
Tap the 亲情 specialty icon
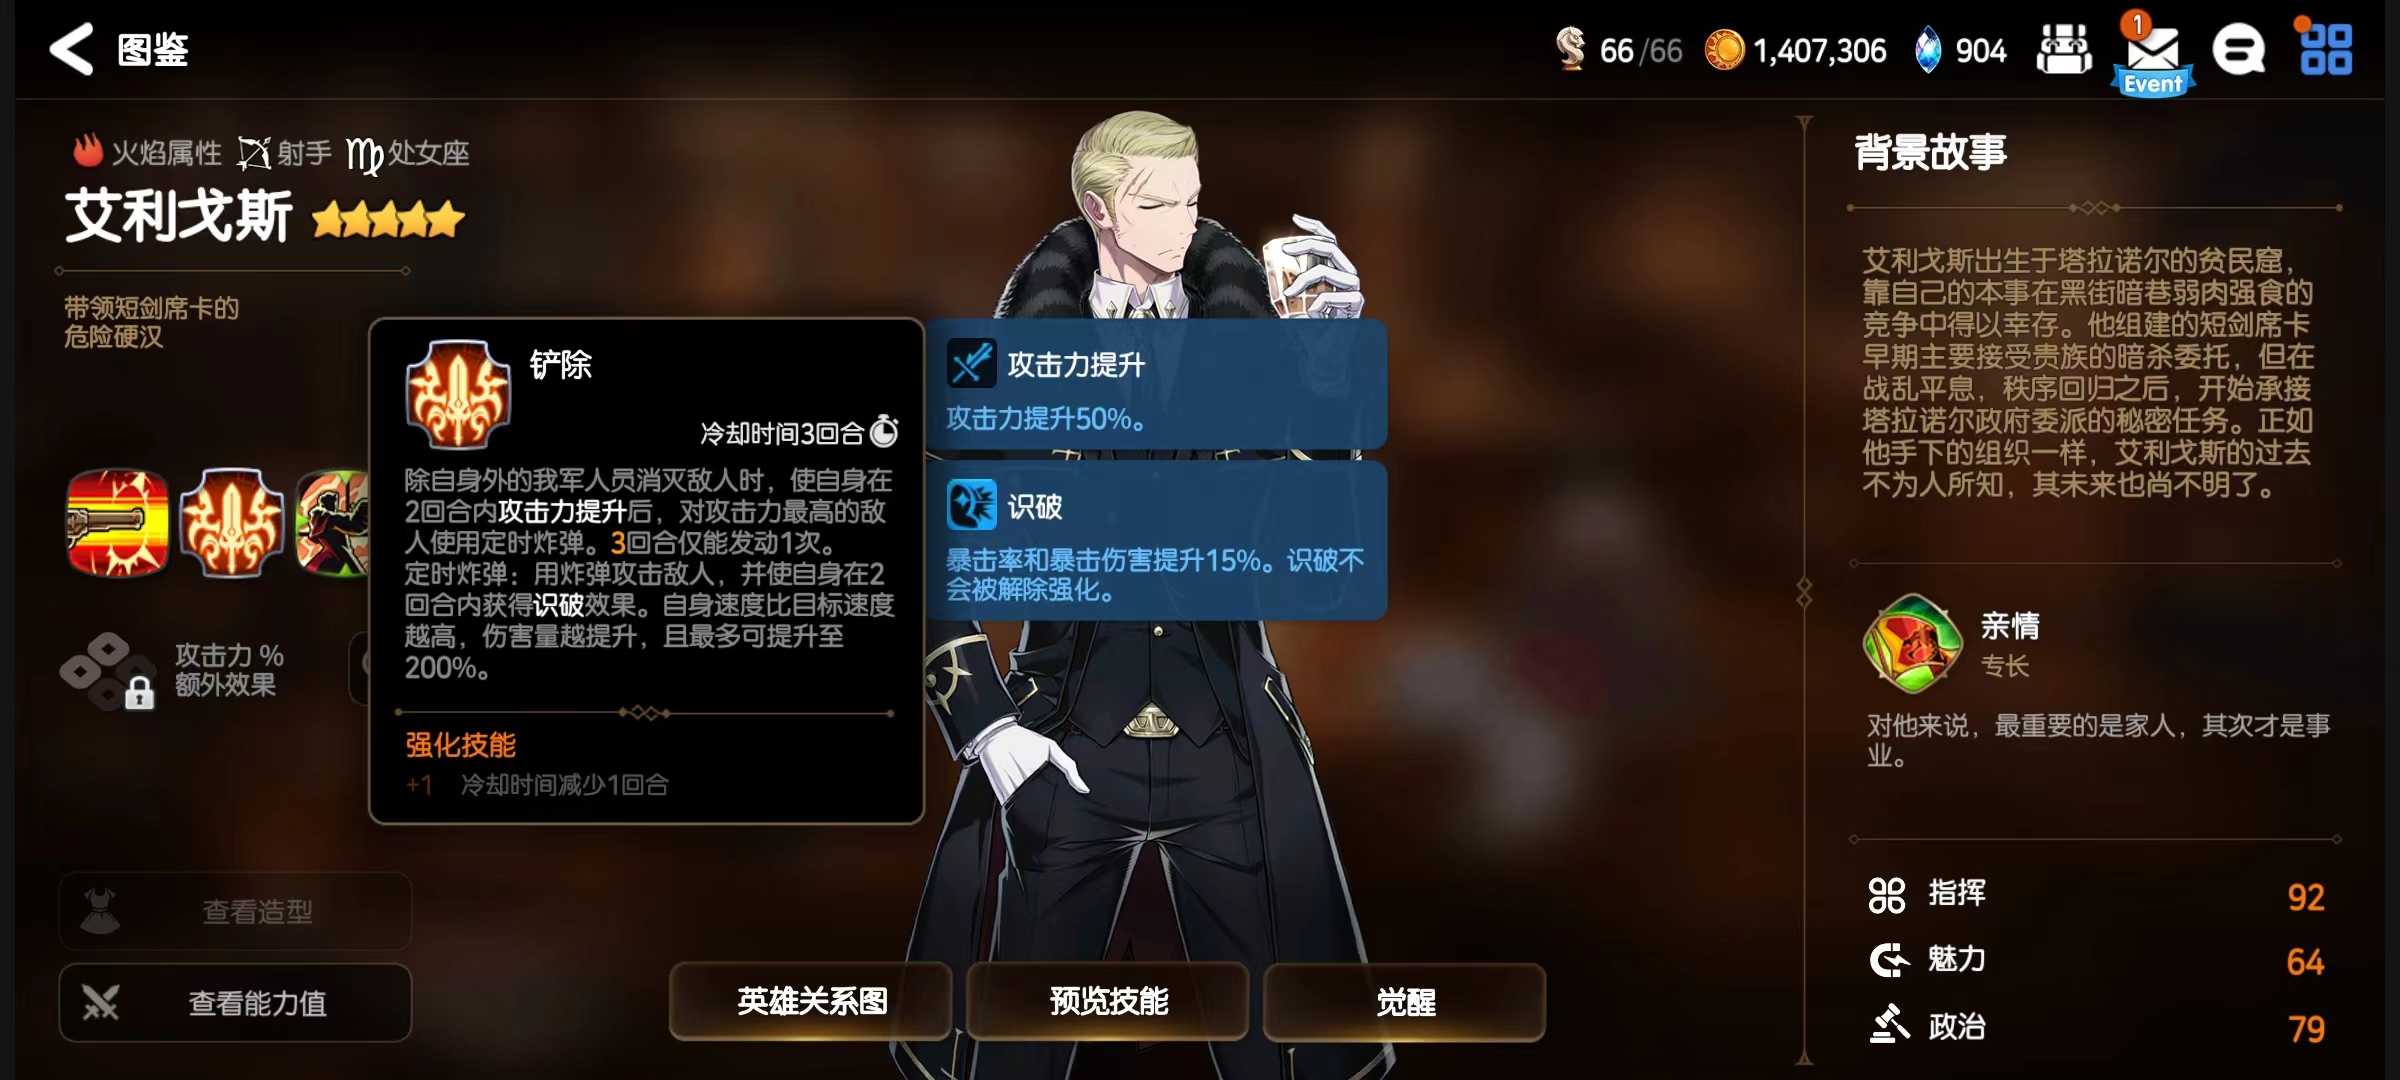coord(1911,643)
